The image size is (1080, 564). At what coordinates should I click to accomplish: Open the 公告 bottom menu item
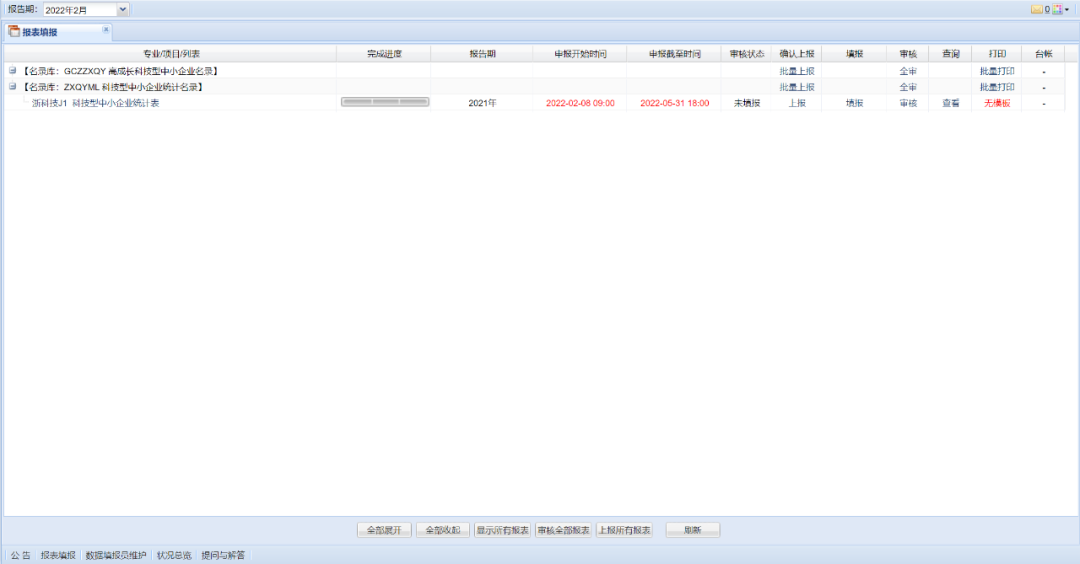click(21, 555)
